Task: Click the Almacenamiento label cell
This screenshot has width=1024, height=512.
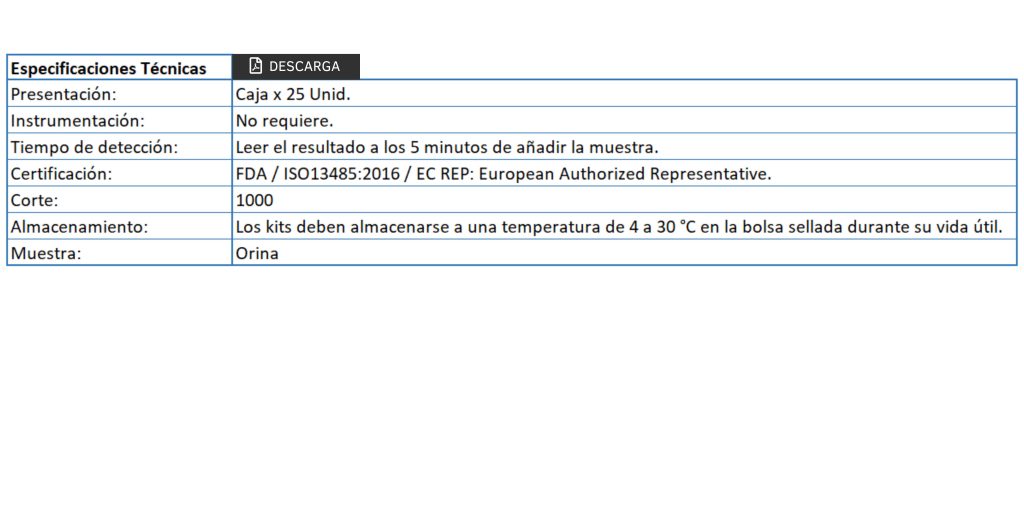Action: click(120, 227)
